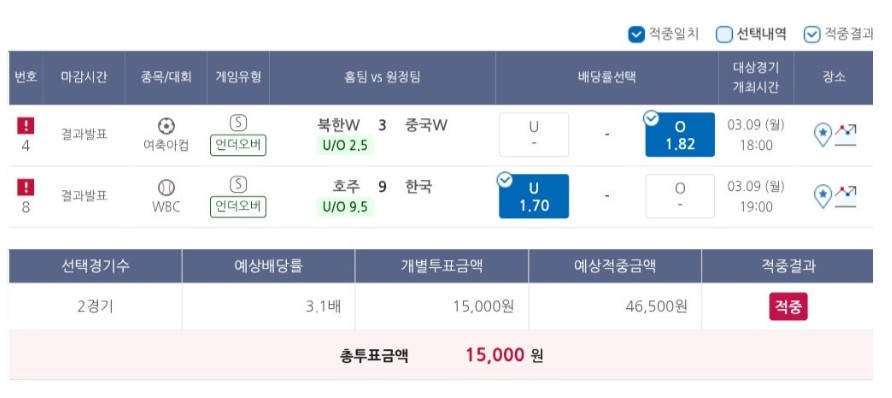This screenshot has height=398, width=892.
Task: Click red alert icon for match 4
Action: click(26, 126)
